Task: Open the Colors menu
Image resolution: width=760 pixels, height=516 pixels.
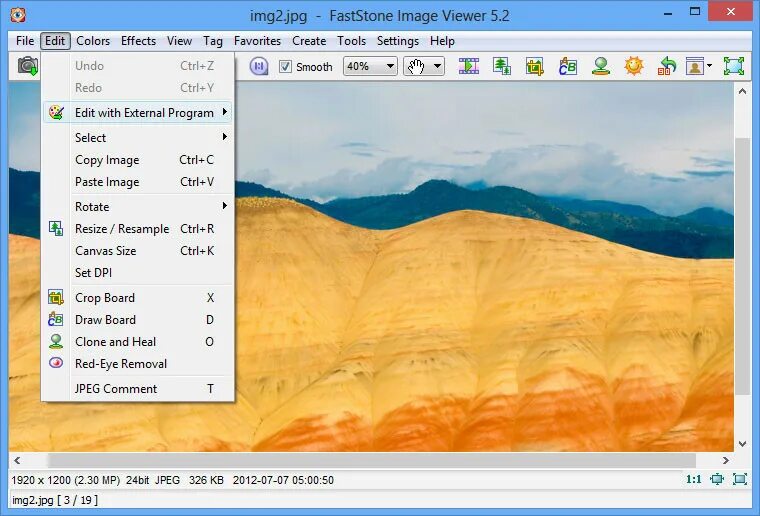Action: coord(93,41)
